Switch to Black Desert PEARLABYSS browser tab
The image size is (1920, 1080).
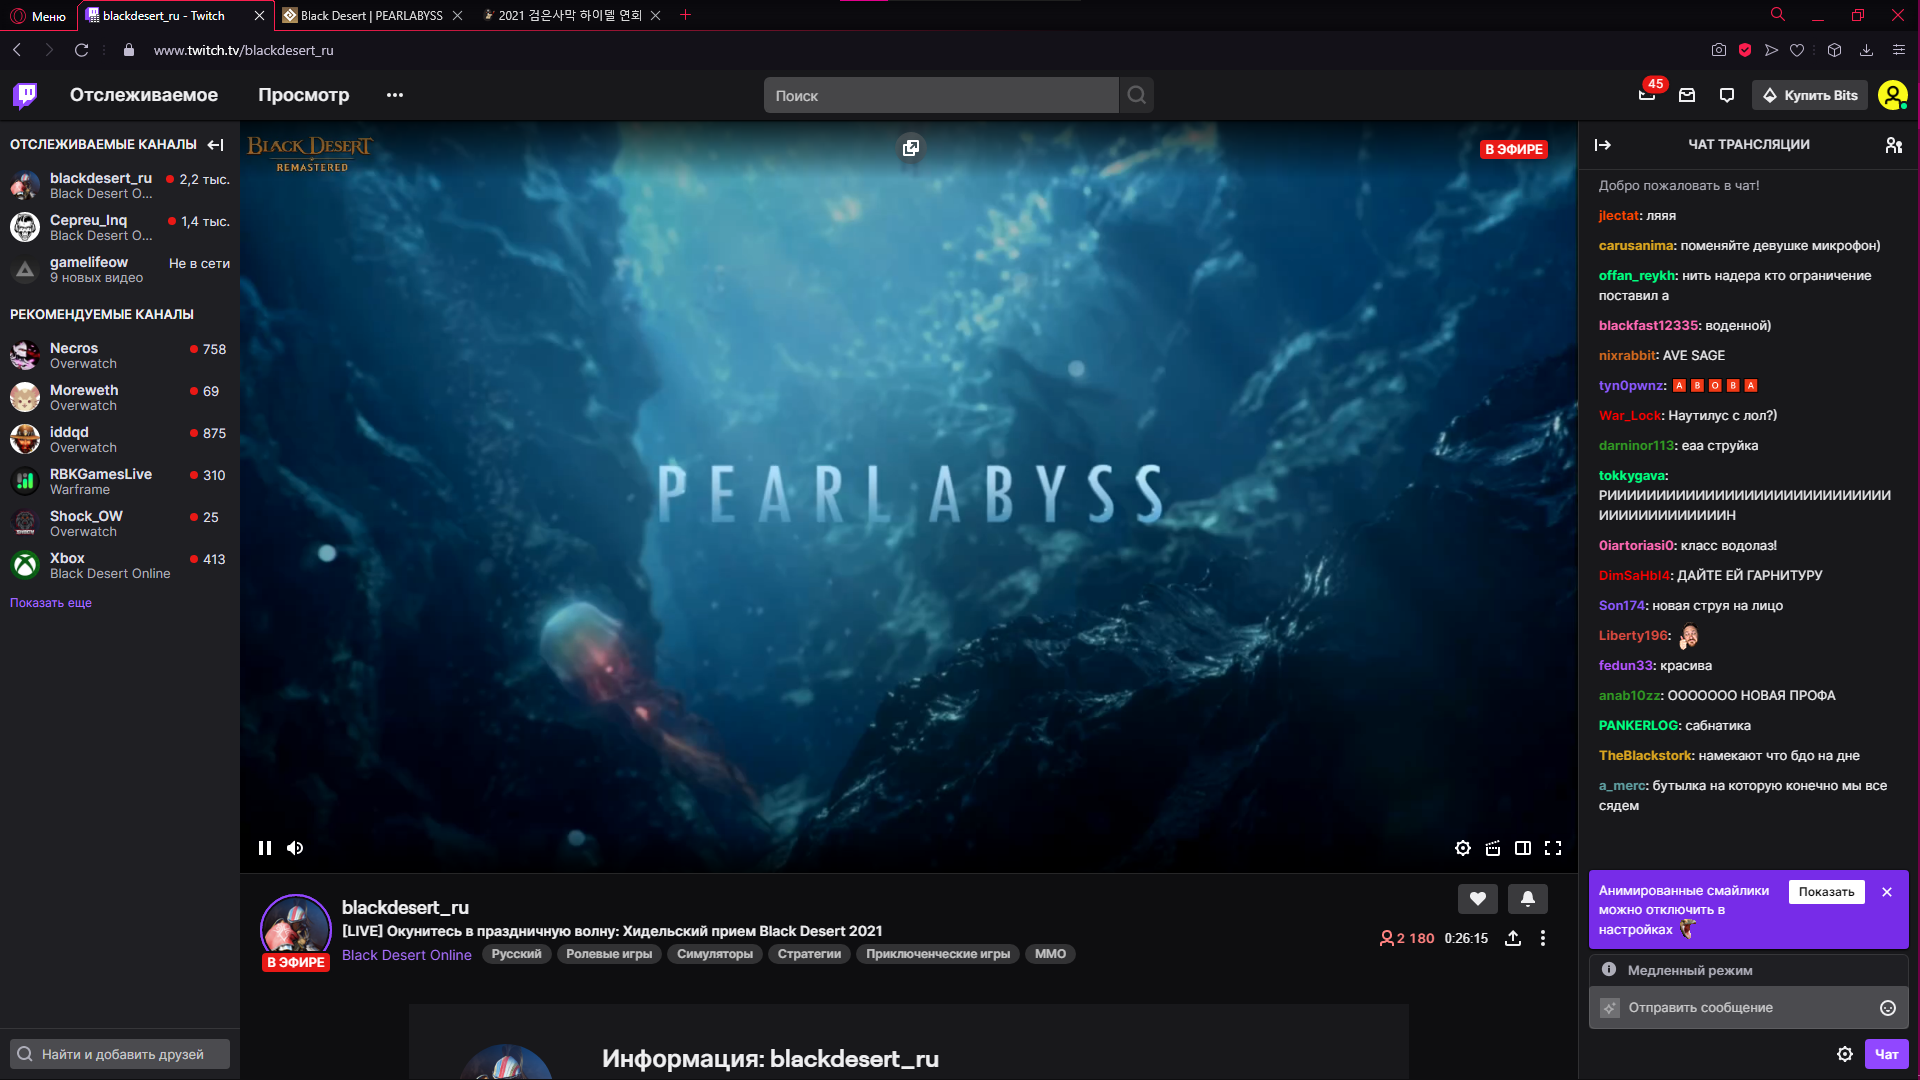tap(372, 15)
